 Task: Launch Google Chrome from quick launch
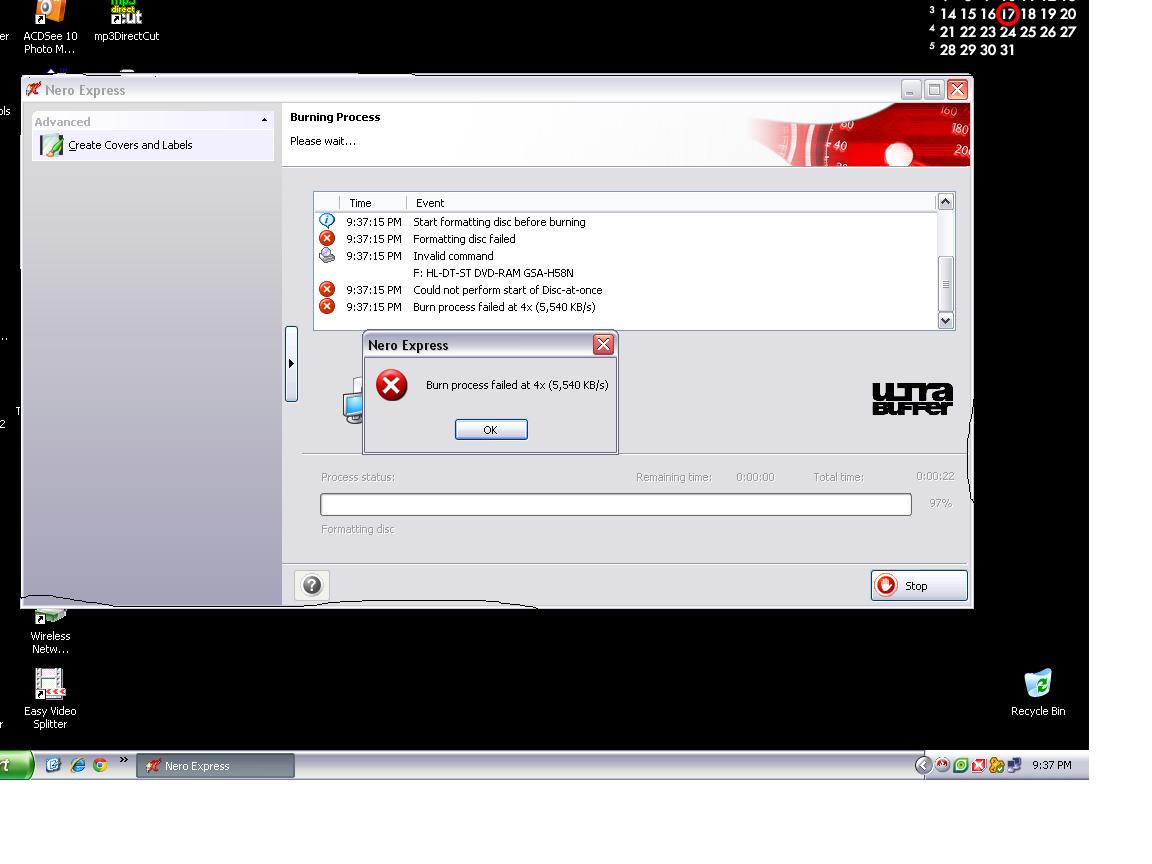pos(100,766)
